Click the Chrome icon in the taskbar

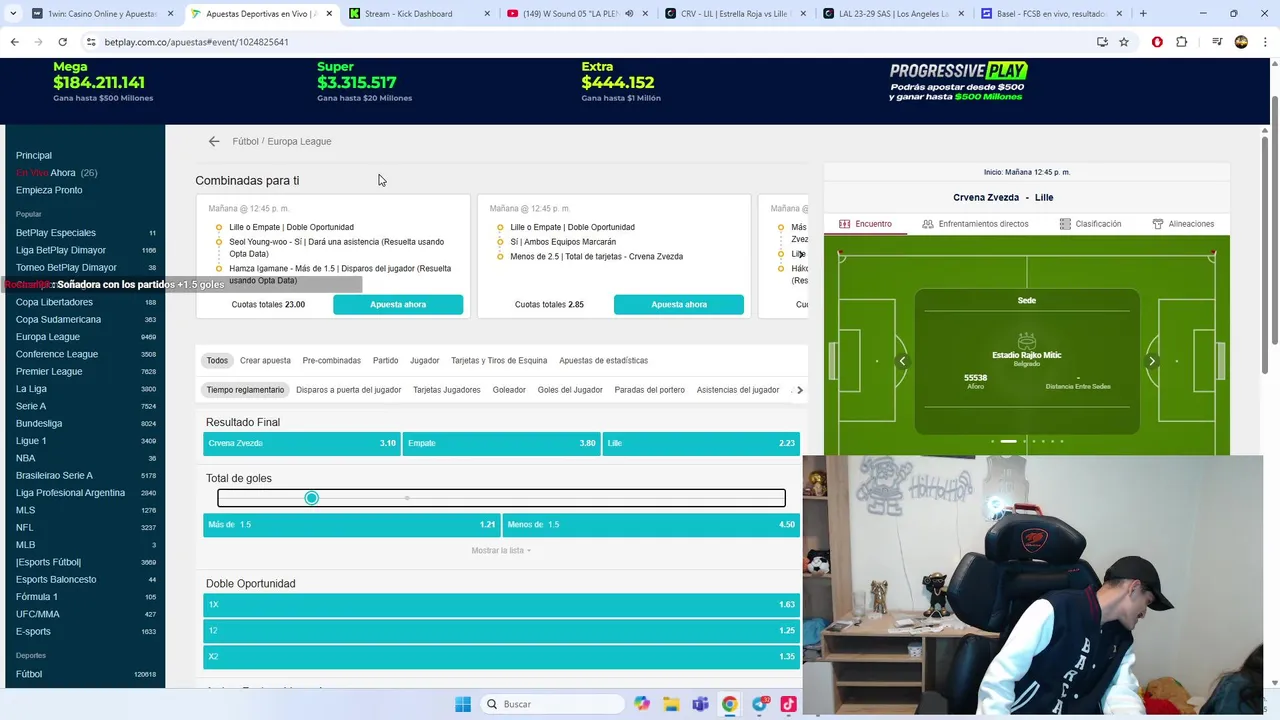tap(730, 704)
